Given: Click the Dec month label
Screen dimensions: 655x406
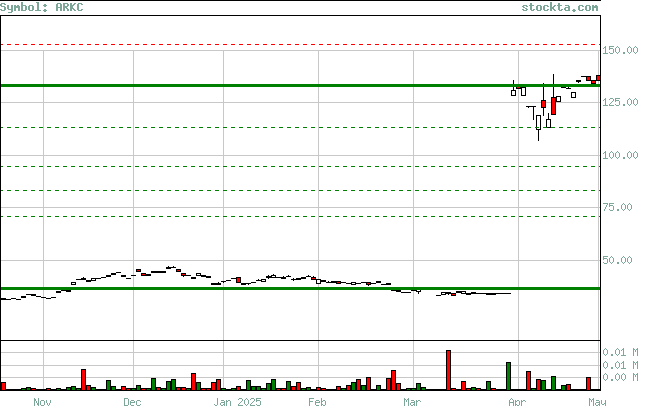Looking at the screenshot, I should [x=132, y=401].
